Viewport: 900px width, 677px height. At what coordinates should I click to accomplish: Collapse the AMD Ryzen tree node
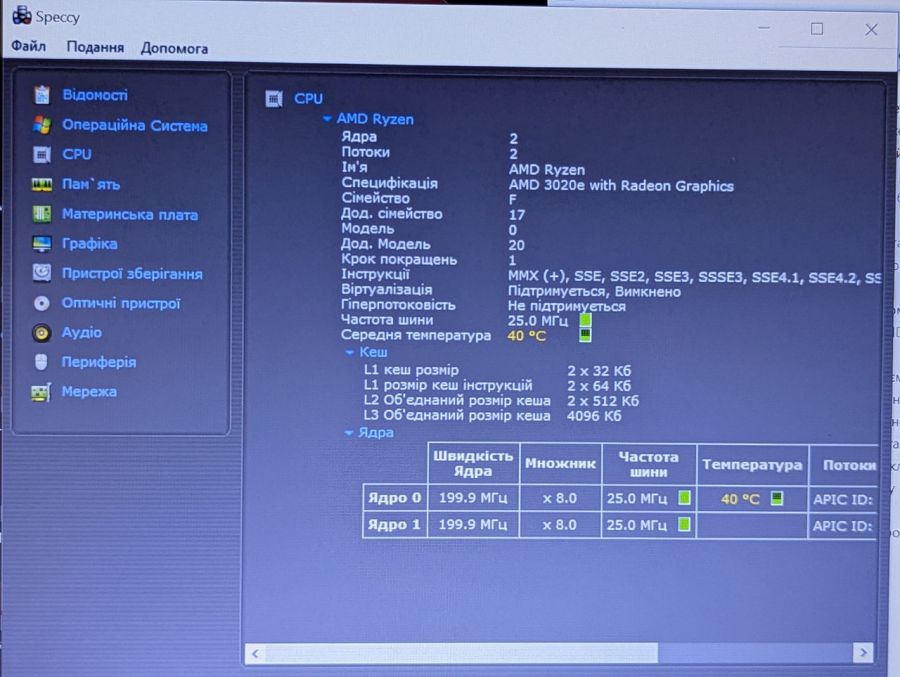tap(327, 119)
